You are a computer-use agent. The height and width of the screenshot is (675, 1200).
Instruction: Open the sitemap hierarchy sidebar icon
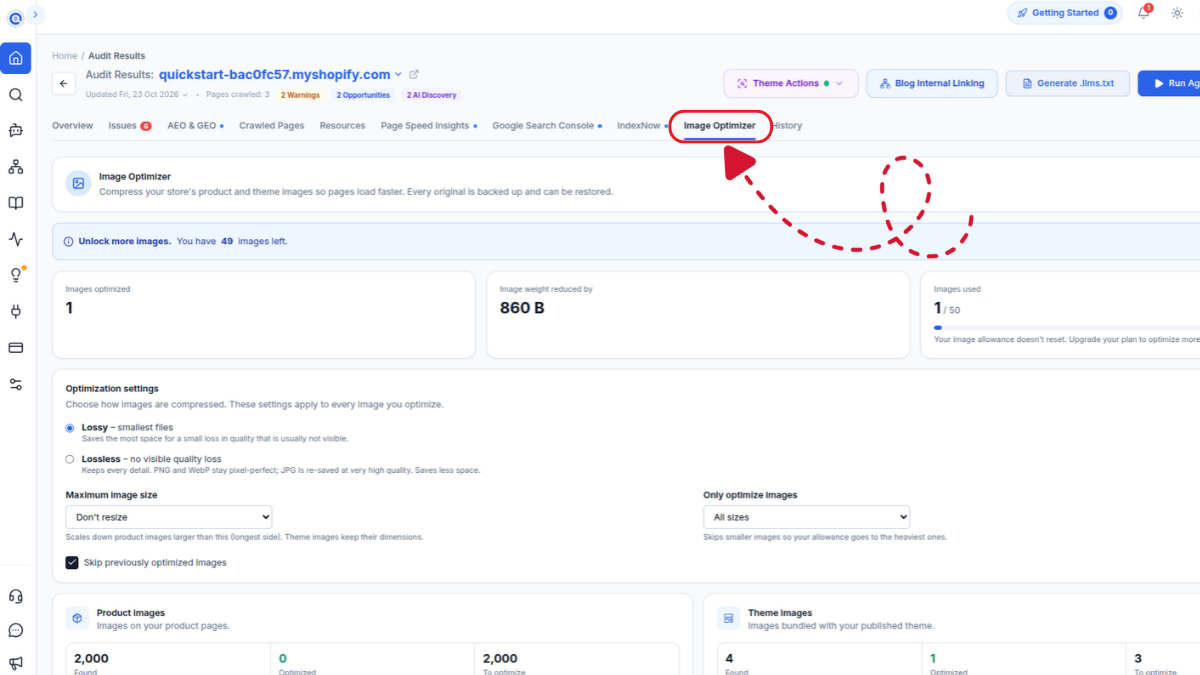(x=16, y=167)
